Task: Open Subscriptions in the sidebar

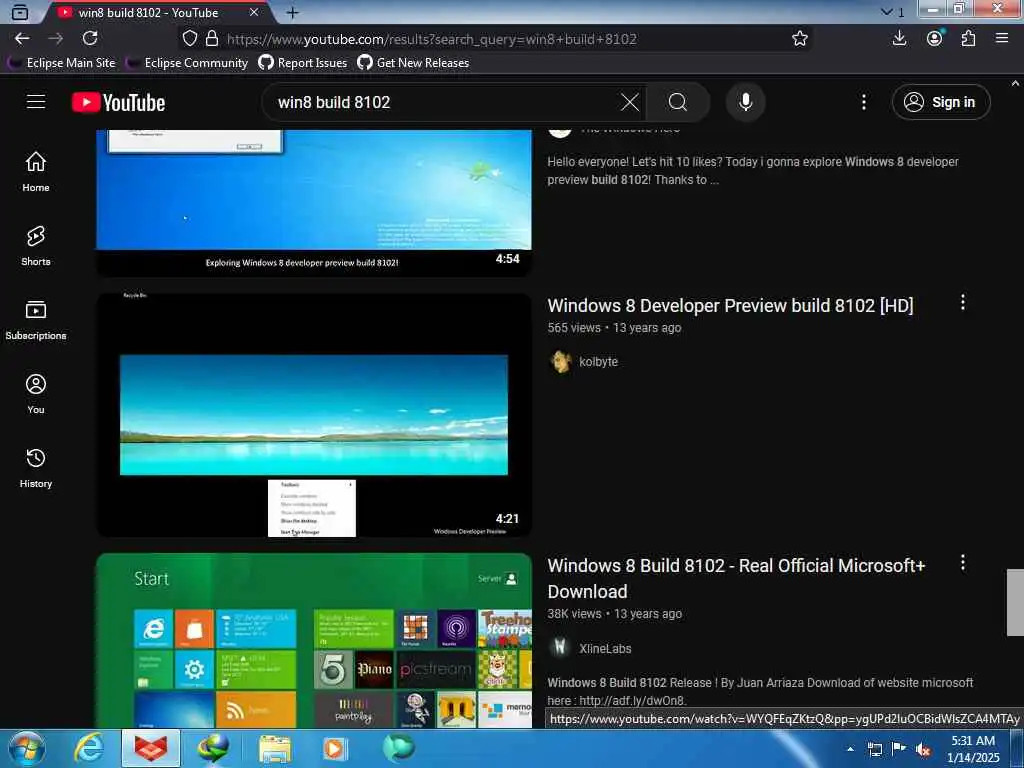Action: pos(36,319)
